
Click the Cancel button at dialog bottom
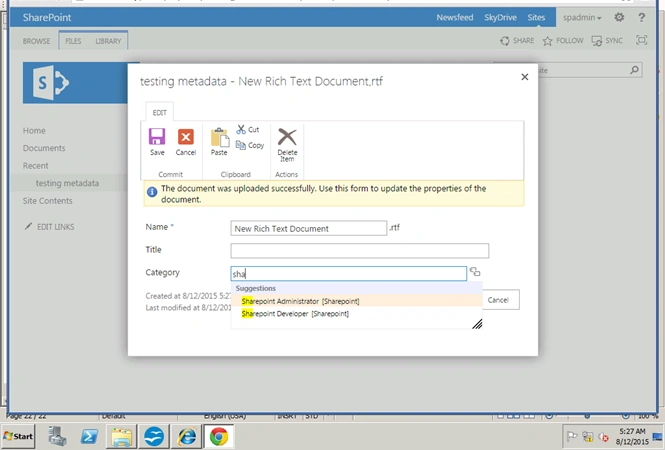click(x=500, y=300)
